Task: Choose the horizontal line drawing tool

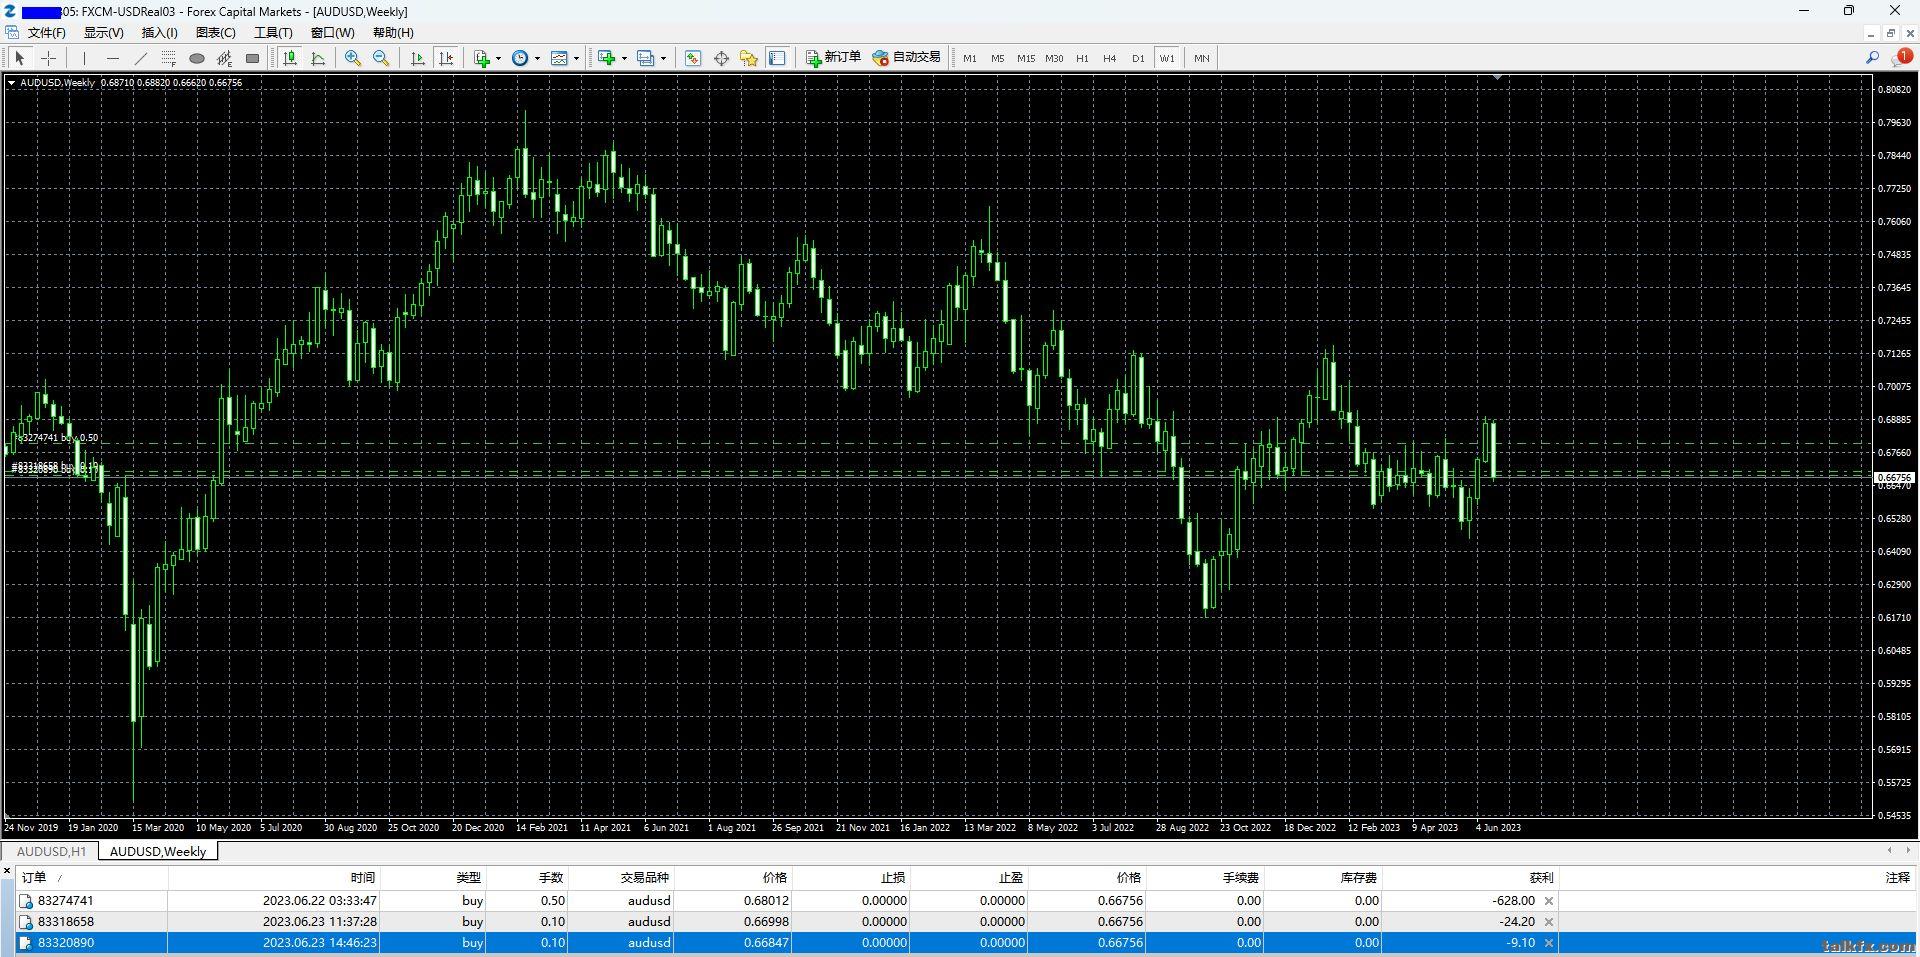Action: 113,58
